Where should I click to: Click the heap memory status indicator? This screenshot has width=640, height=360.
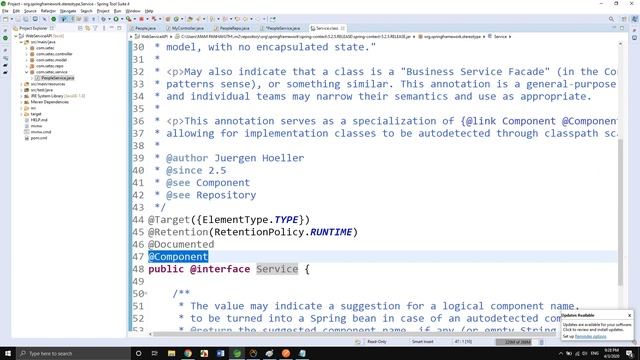[517, 342]
